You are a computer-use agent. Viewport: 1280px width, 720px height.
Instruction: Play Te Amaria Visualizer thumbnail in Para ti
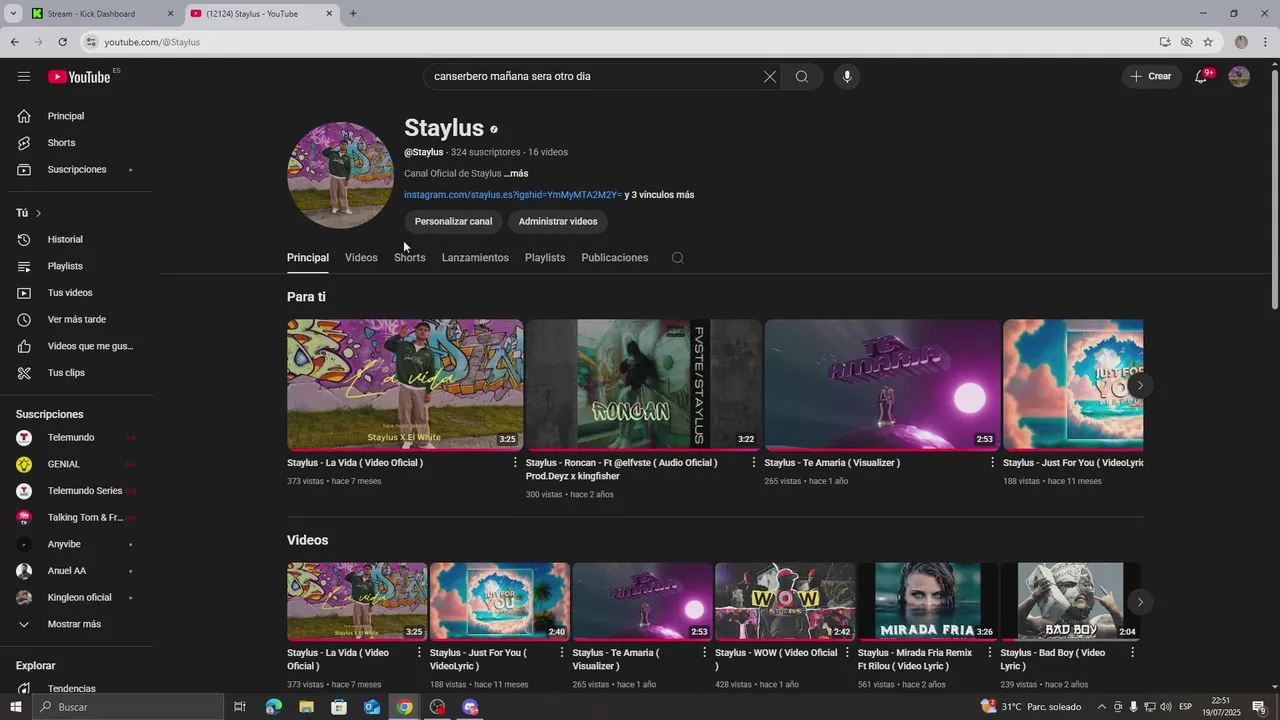[882, 385]
